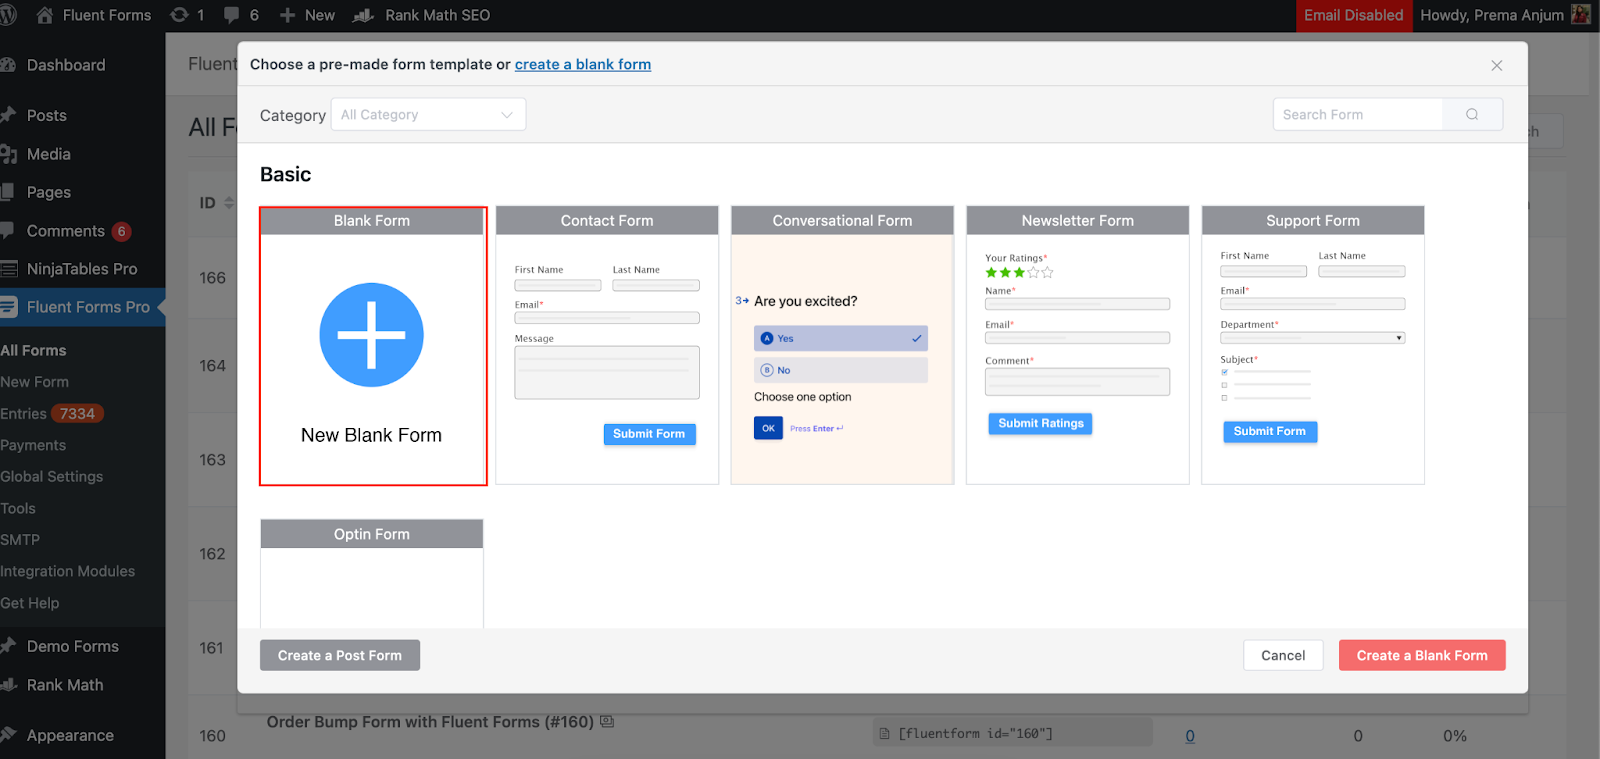
Task: Click the Order Bump Form with Fluent Forms title
Action: coord(430,721)
